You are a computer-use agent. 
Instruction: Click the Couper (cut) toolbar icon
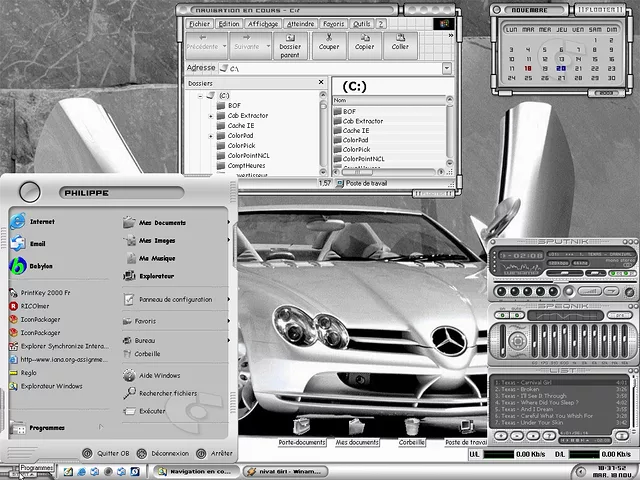328,41
